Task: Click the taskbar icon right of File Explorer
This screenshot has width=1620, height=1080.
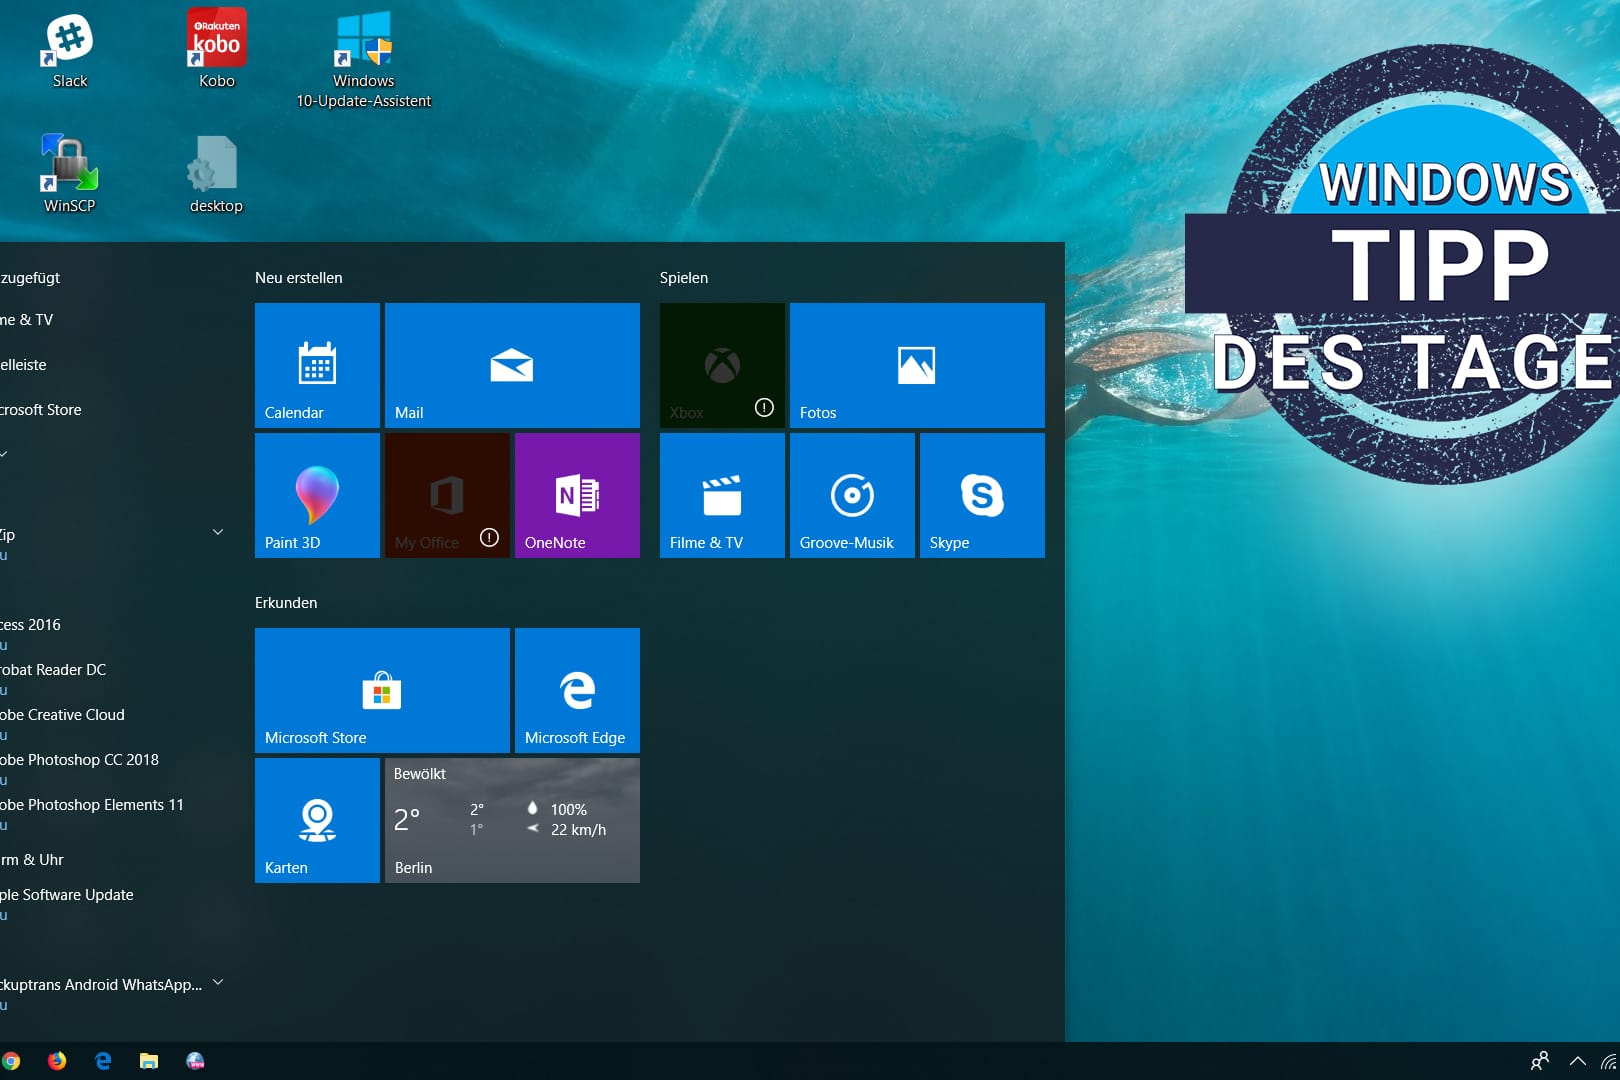Action: click(x=195, y=1061)
